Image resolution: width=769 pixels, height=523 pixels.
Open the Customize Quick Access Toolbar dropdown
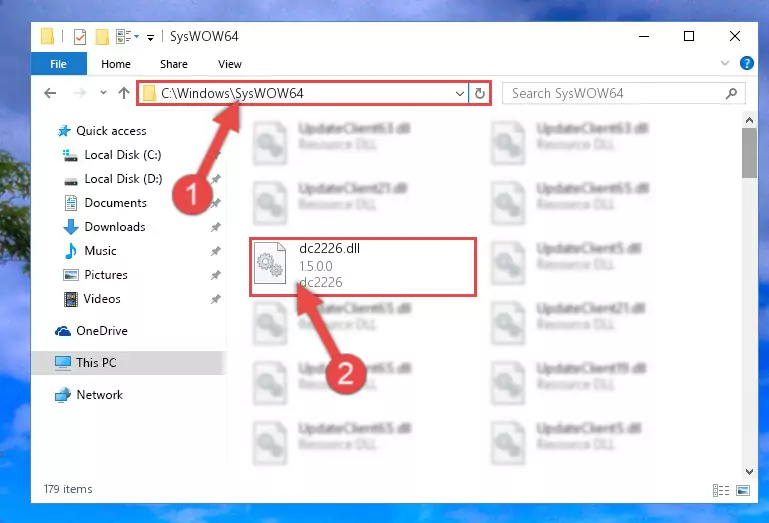point(151,37)
